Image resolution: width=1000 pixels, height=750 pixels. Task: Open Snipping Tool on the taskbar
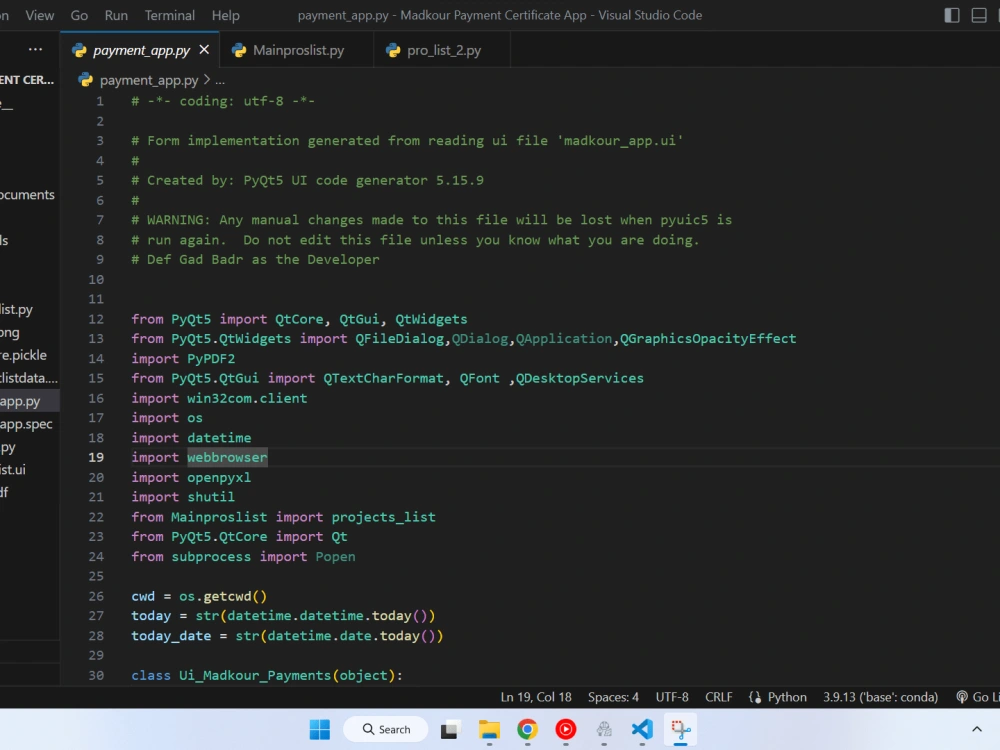[x=680, y=729]
